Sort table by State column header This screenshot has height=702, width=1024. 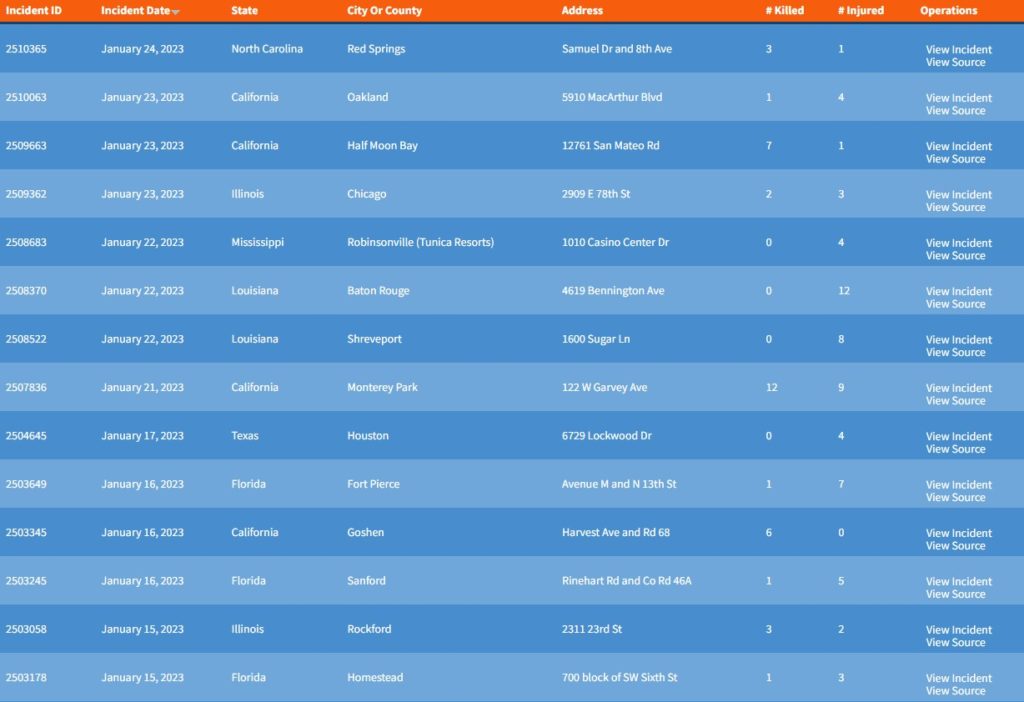[244, 11]
